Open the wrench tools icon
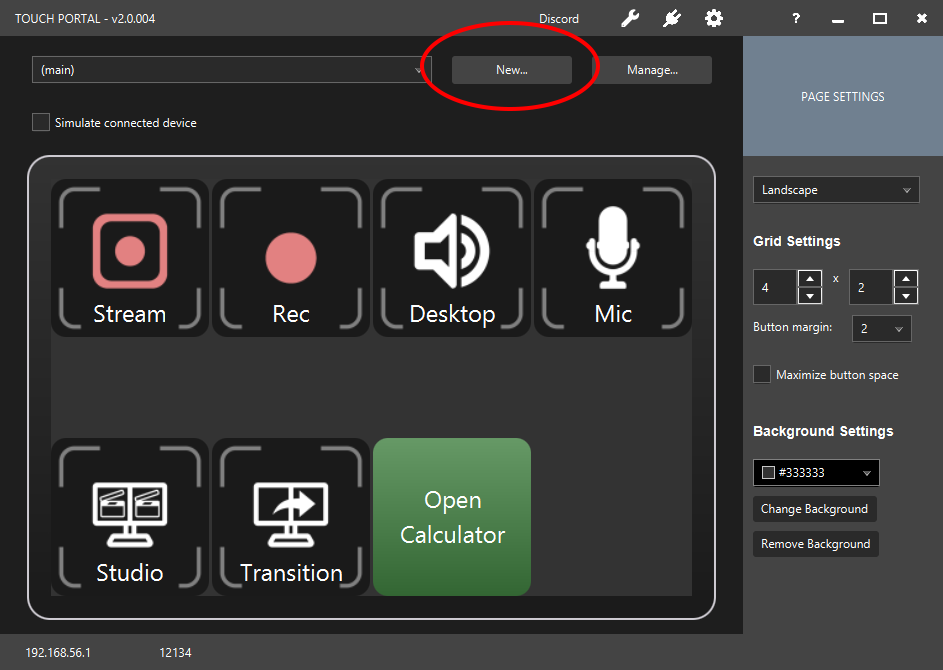943x670 pixels. click(x=630, y=18)
